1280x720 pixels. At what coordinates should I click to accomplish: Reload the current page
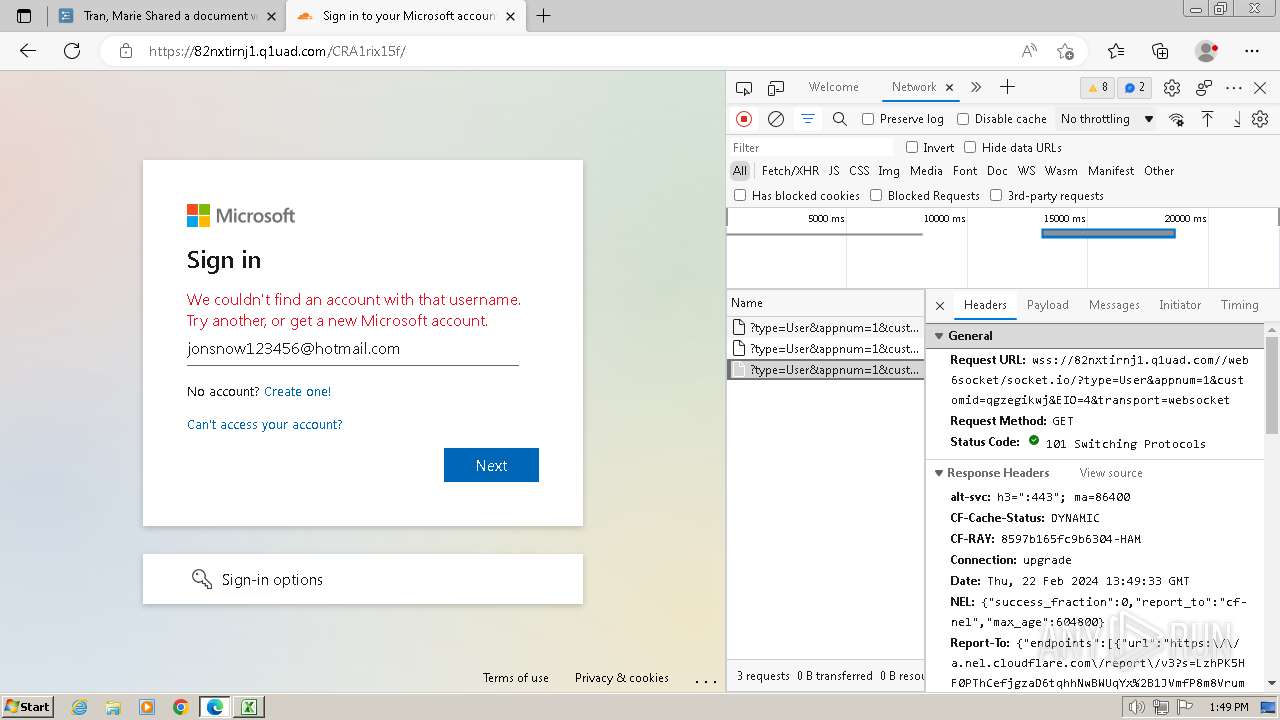72,51
